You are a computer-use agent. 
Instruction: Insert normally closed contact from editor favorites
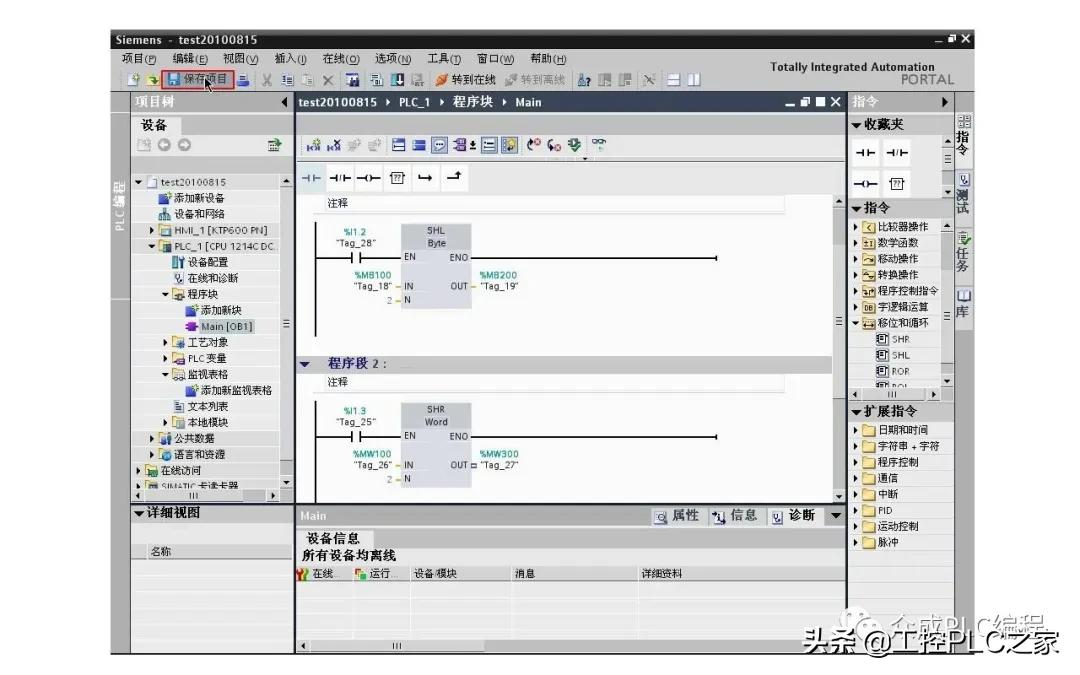pyautogui.click(x=340, y=178)
